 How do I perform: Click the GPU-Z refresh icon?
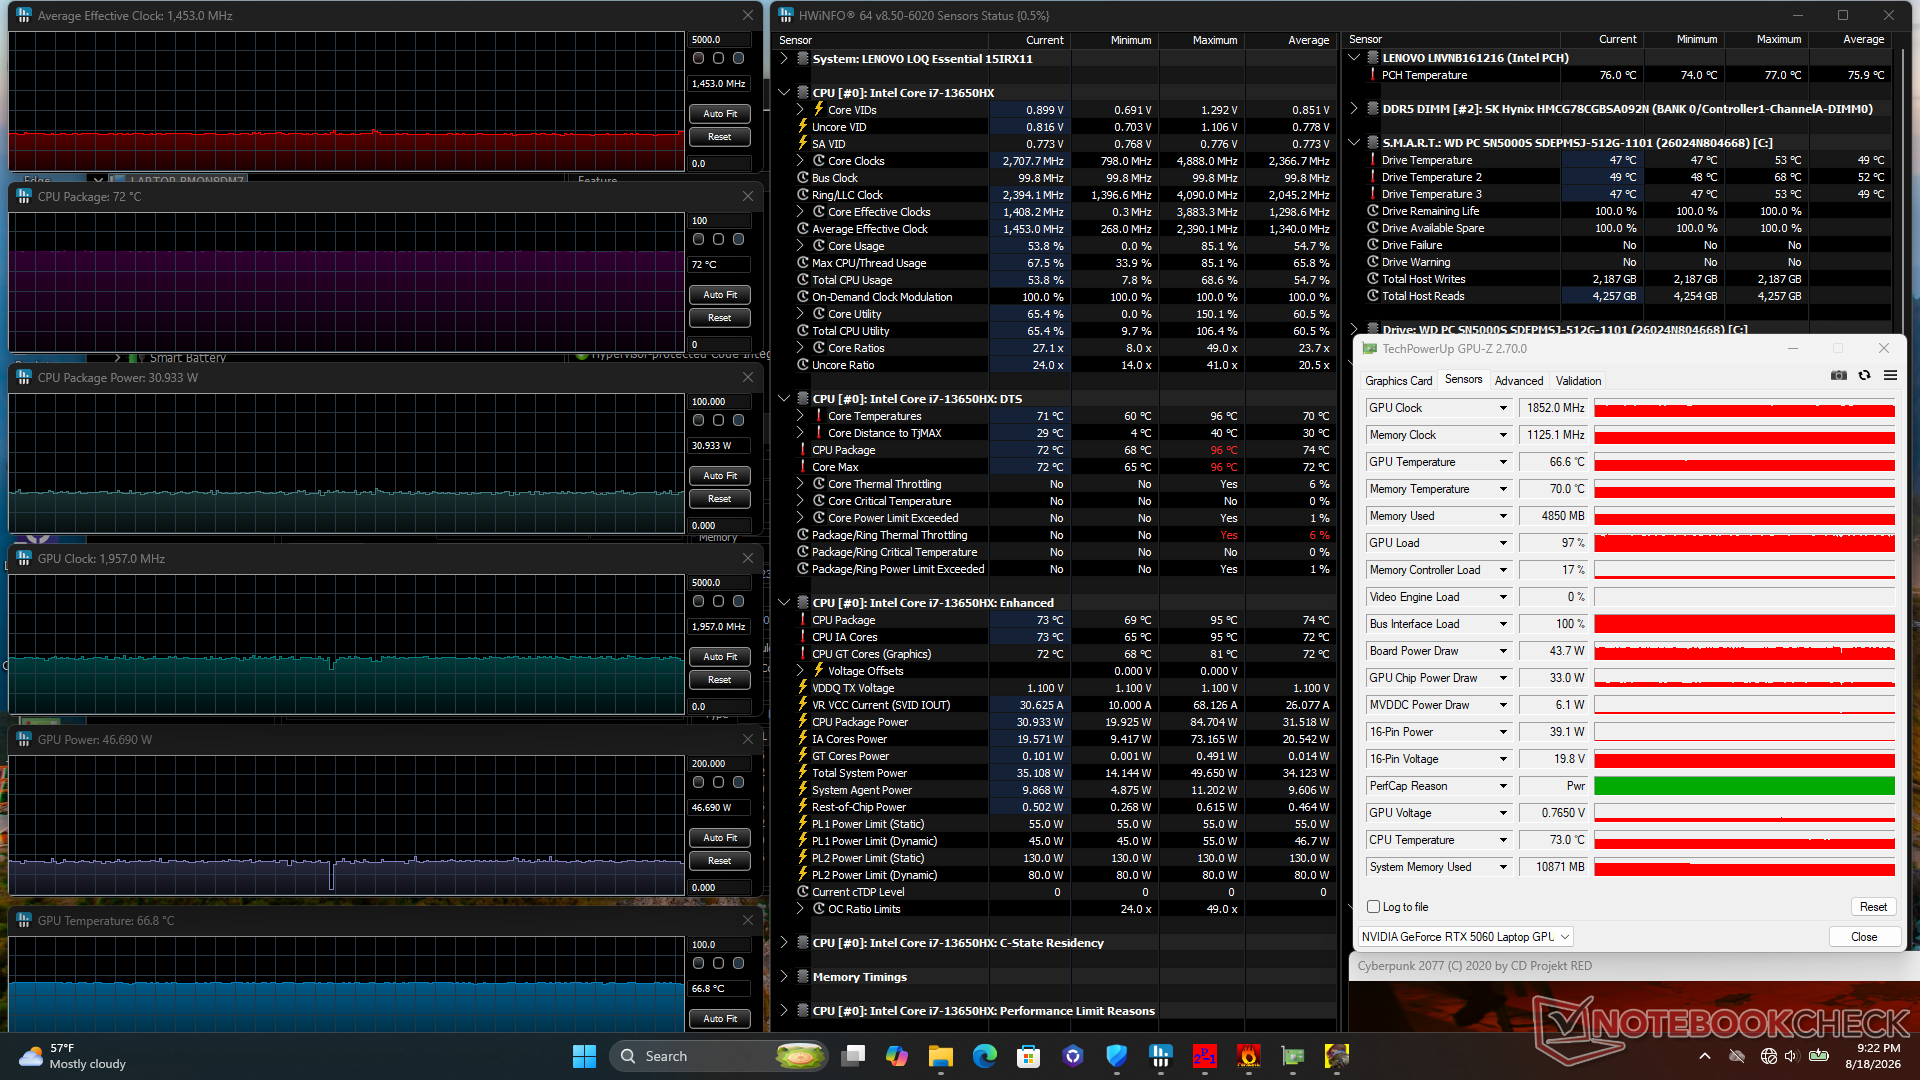[x=1864, y=375]
